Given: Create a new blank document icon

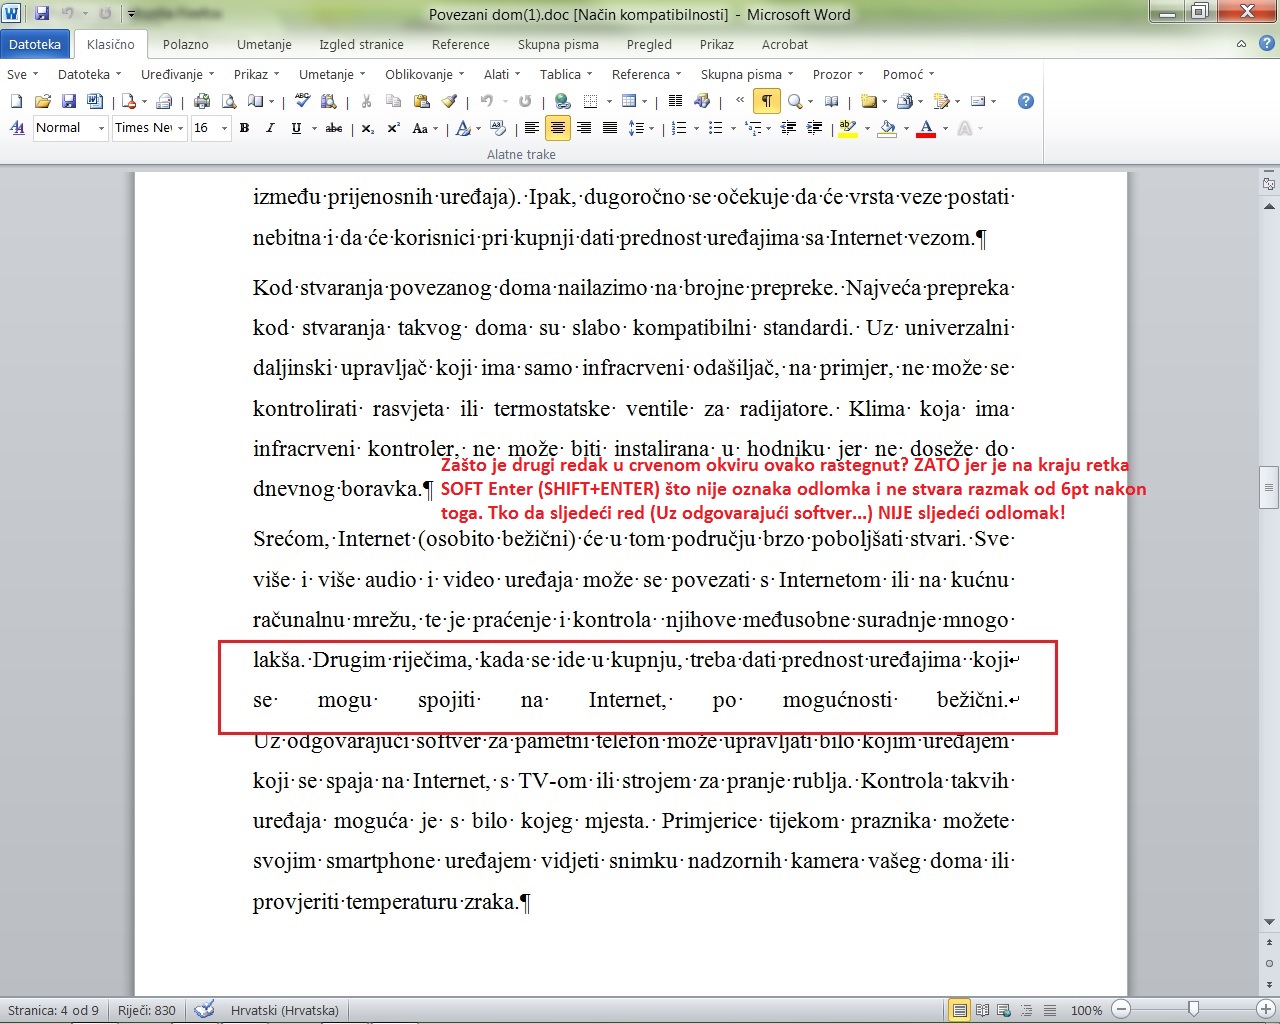Looking at the screenshot, I should [x=16, y=101].
